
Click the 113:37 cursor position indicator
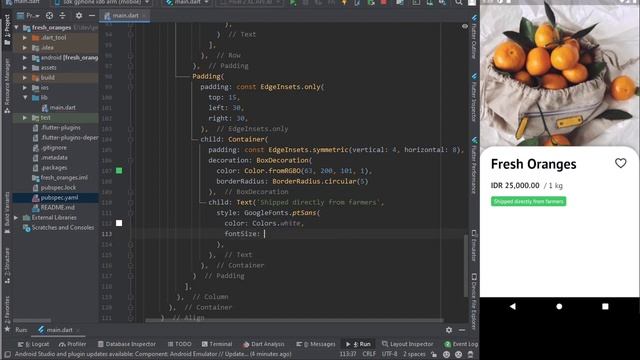click(x=348, y=354)
